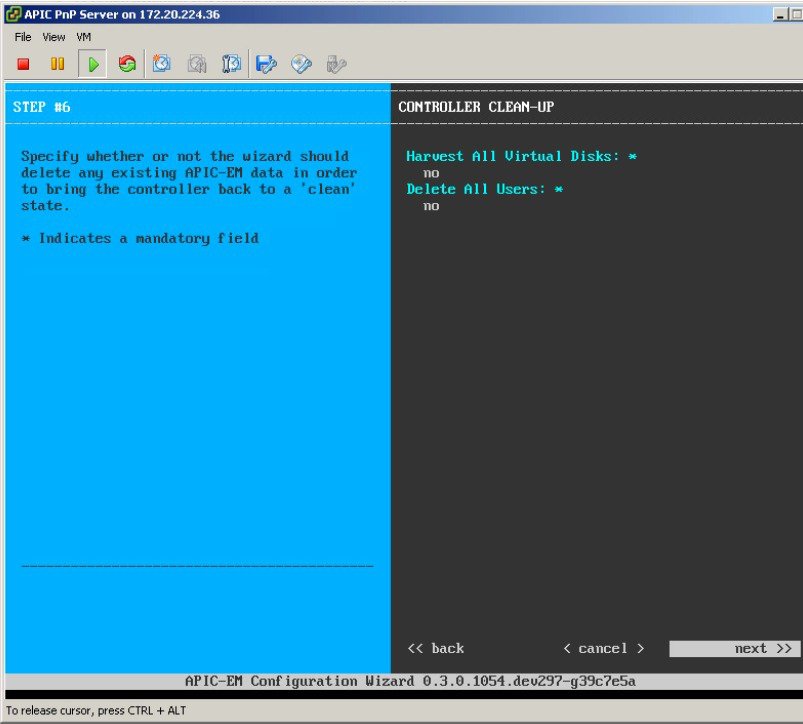Click the grayed USB device connection icon

tap(336, 64)
